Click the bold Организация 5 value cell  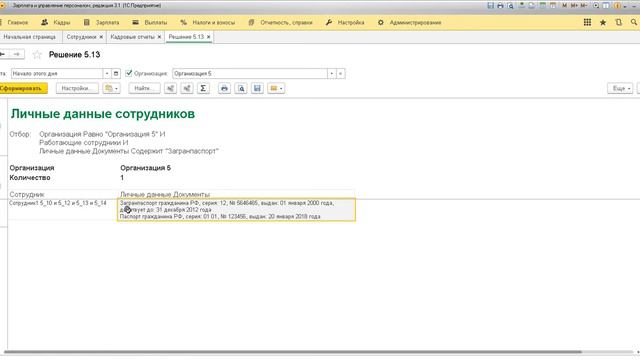click(145, 168)
